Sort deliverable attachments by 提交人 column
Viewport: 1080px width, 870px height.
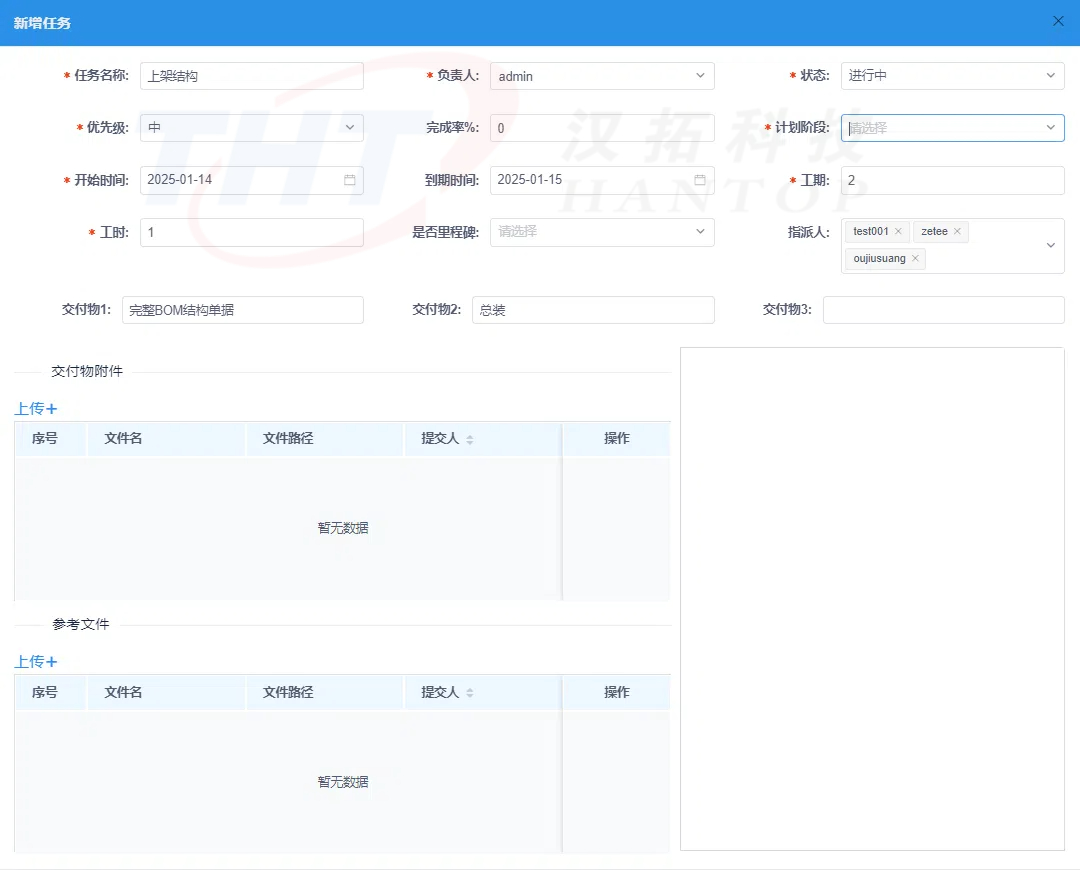[x=470, y=440]
